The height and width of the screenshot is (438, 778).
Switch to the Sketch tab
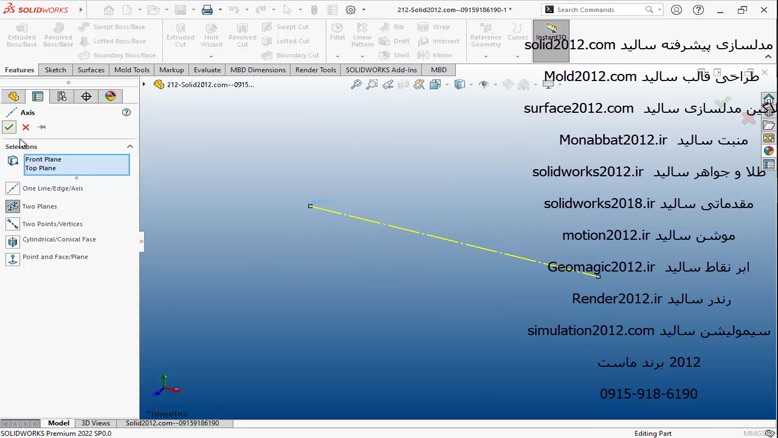[x=55, y=70]
